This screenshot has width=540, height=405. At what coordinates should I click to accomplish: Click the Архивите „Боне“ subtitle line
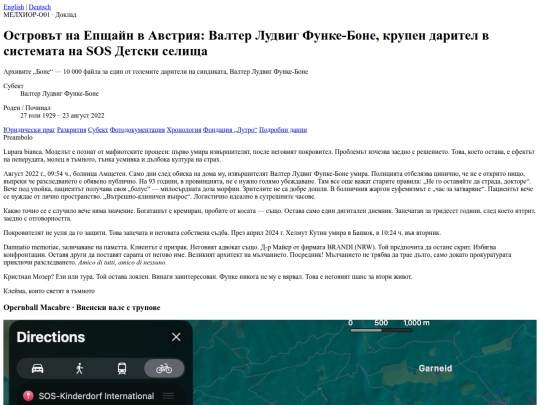[156, 72]
